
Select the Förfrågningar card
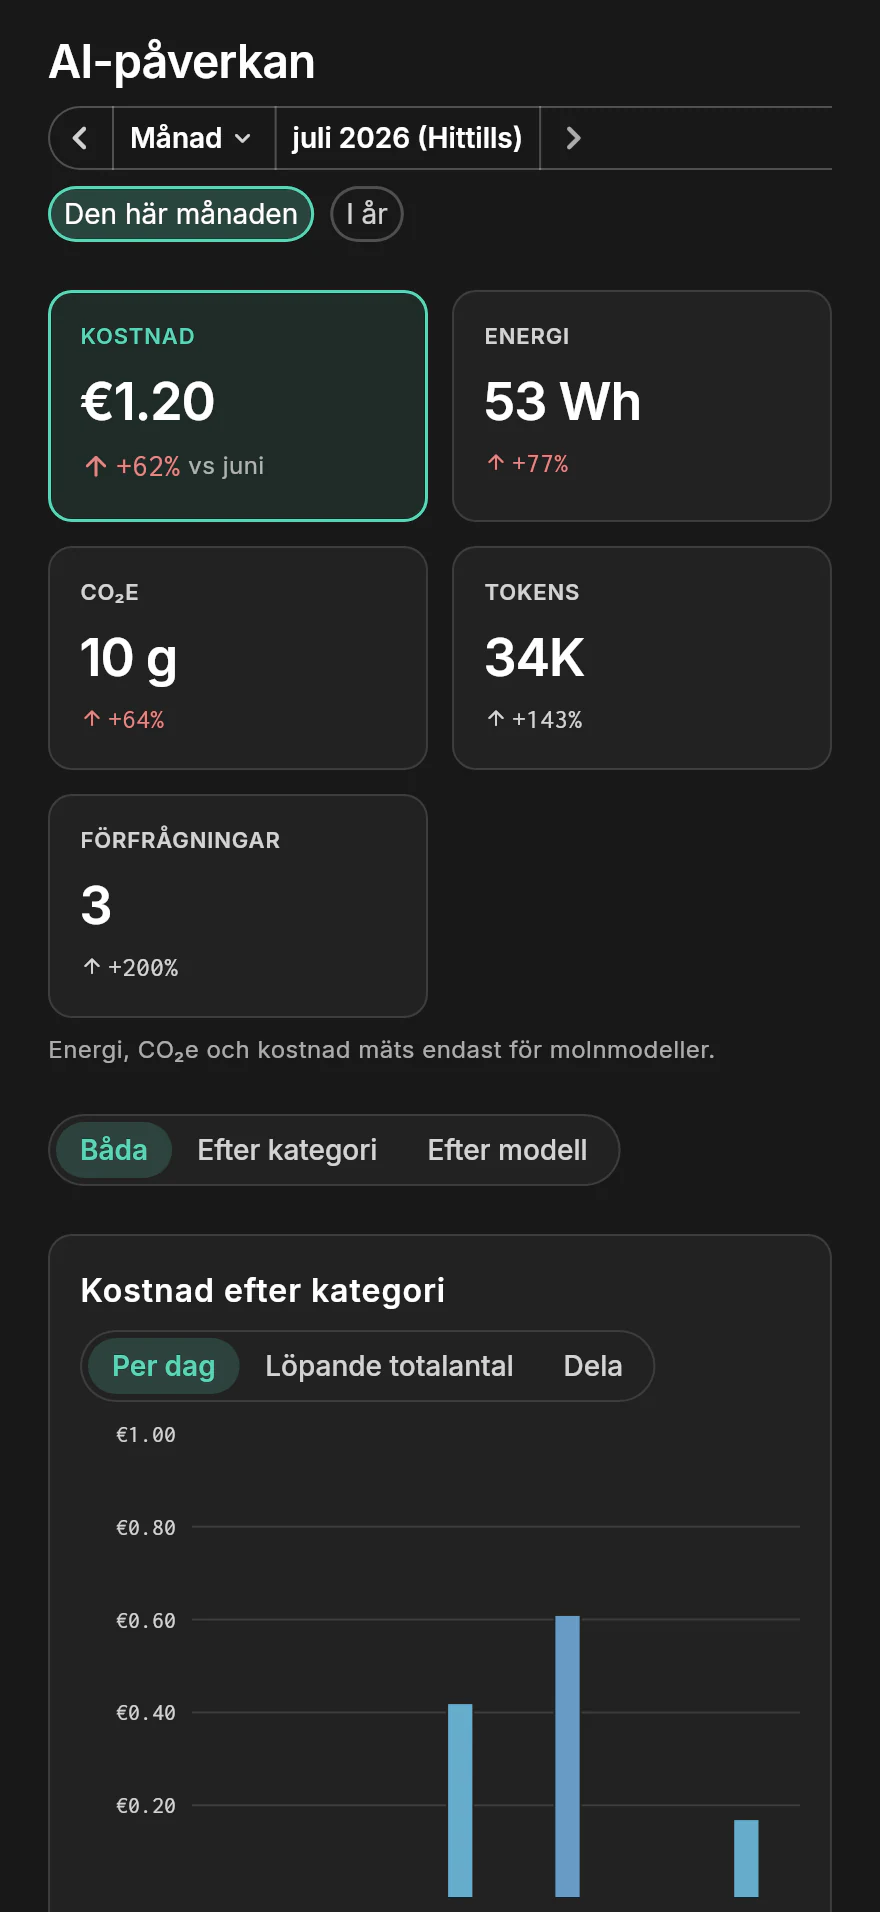click(x=238, y=906)
